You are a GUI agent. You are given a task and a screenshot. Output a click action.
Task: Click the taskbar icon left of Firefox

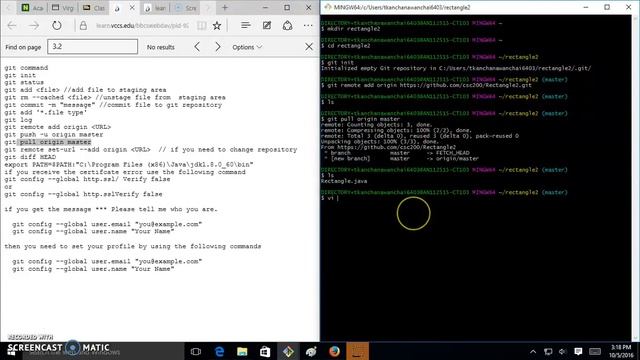click(x=311, y=351)
